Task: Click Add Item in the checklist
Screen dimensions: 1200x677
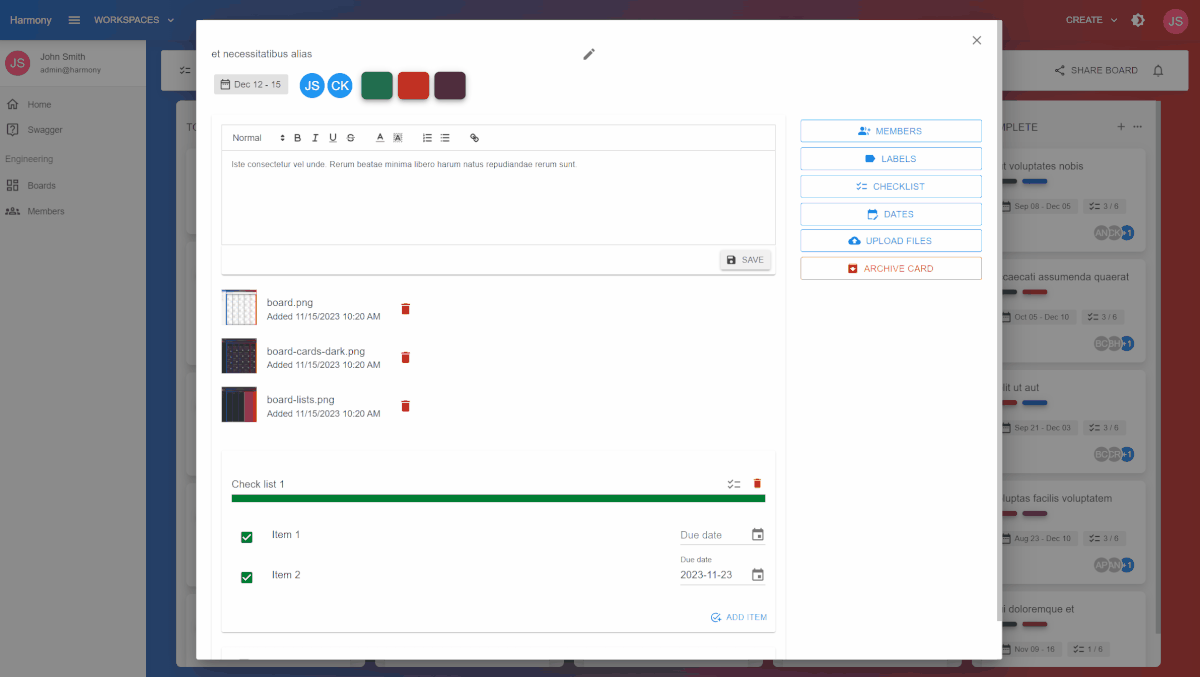Action: pos(738,617)
